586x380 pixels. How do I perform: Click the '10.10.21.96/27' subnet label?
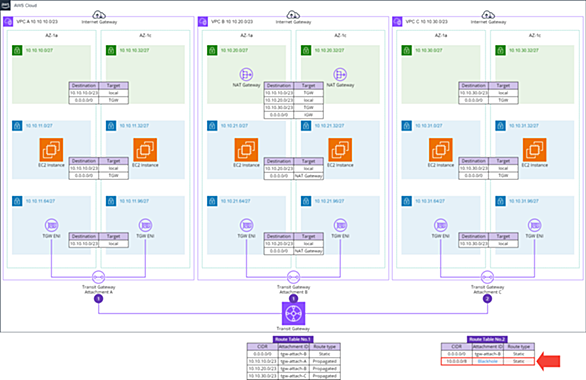pos(329,201)
